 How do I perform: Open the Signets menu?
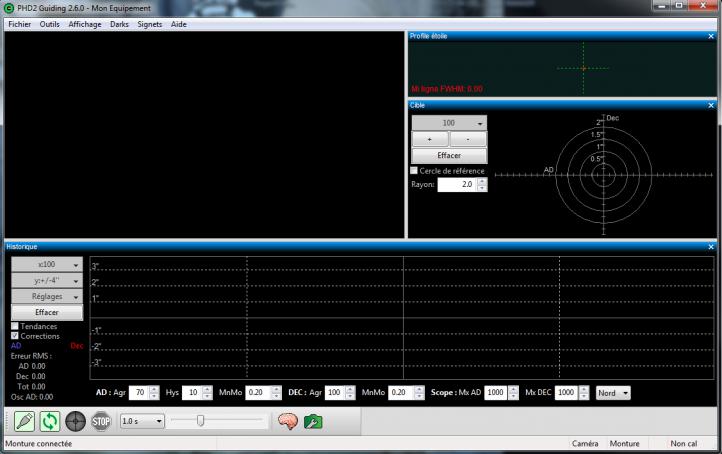click(x=150, y=24)
